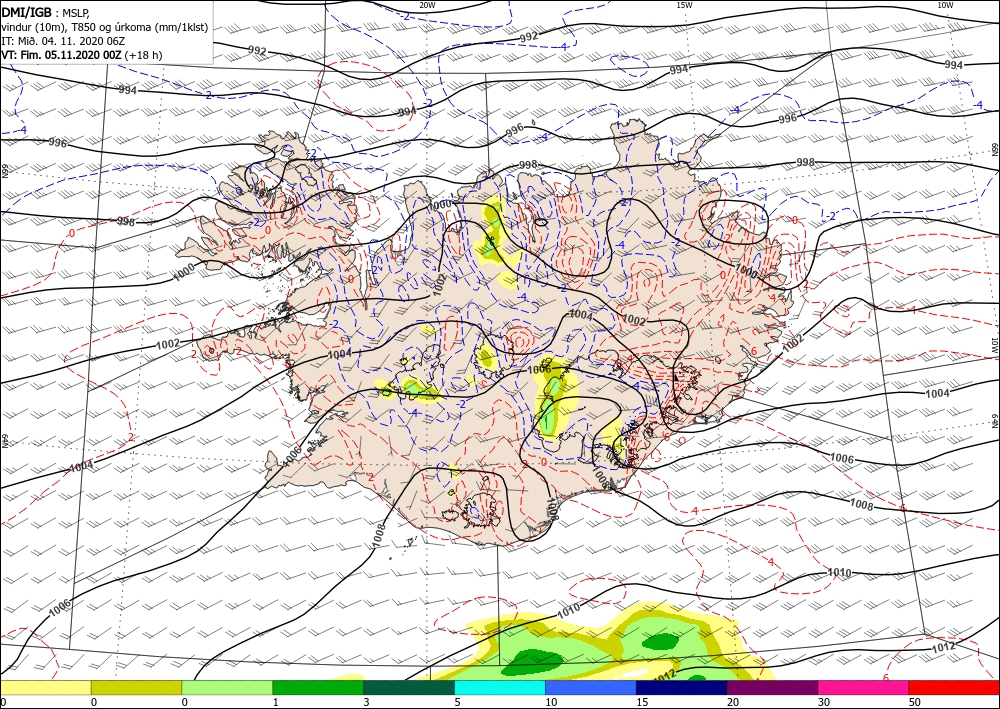1000x709 pixels.
Task: Click the legend value '10'
Action: click(550, 703)
